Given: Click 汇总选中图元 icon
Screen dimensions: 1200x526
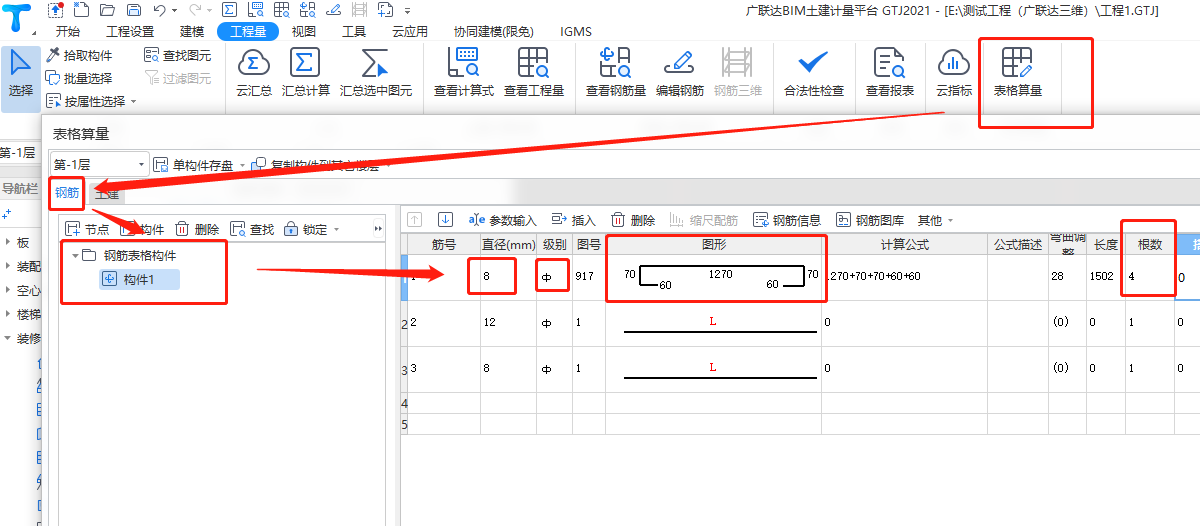Looking at the screenshot, I should coord(375,73).
